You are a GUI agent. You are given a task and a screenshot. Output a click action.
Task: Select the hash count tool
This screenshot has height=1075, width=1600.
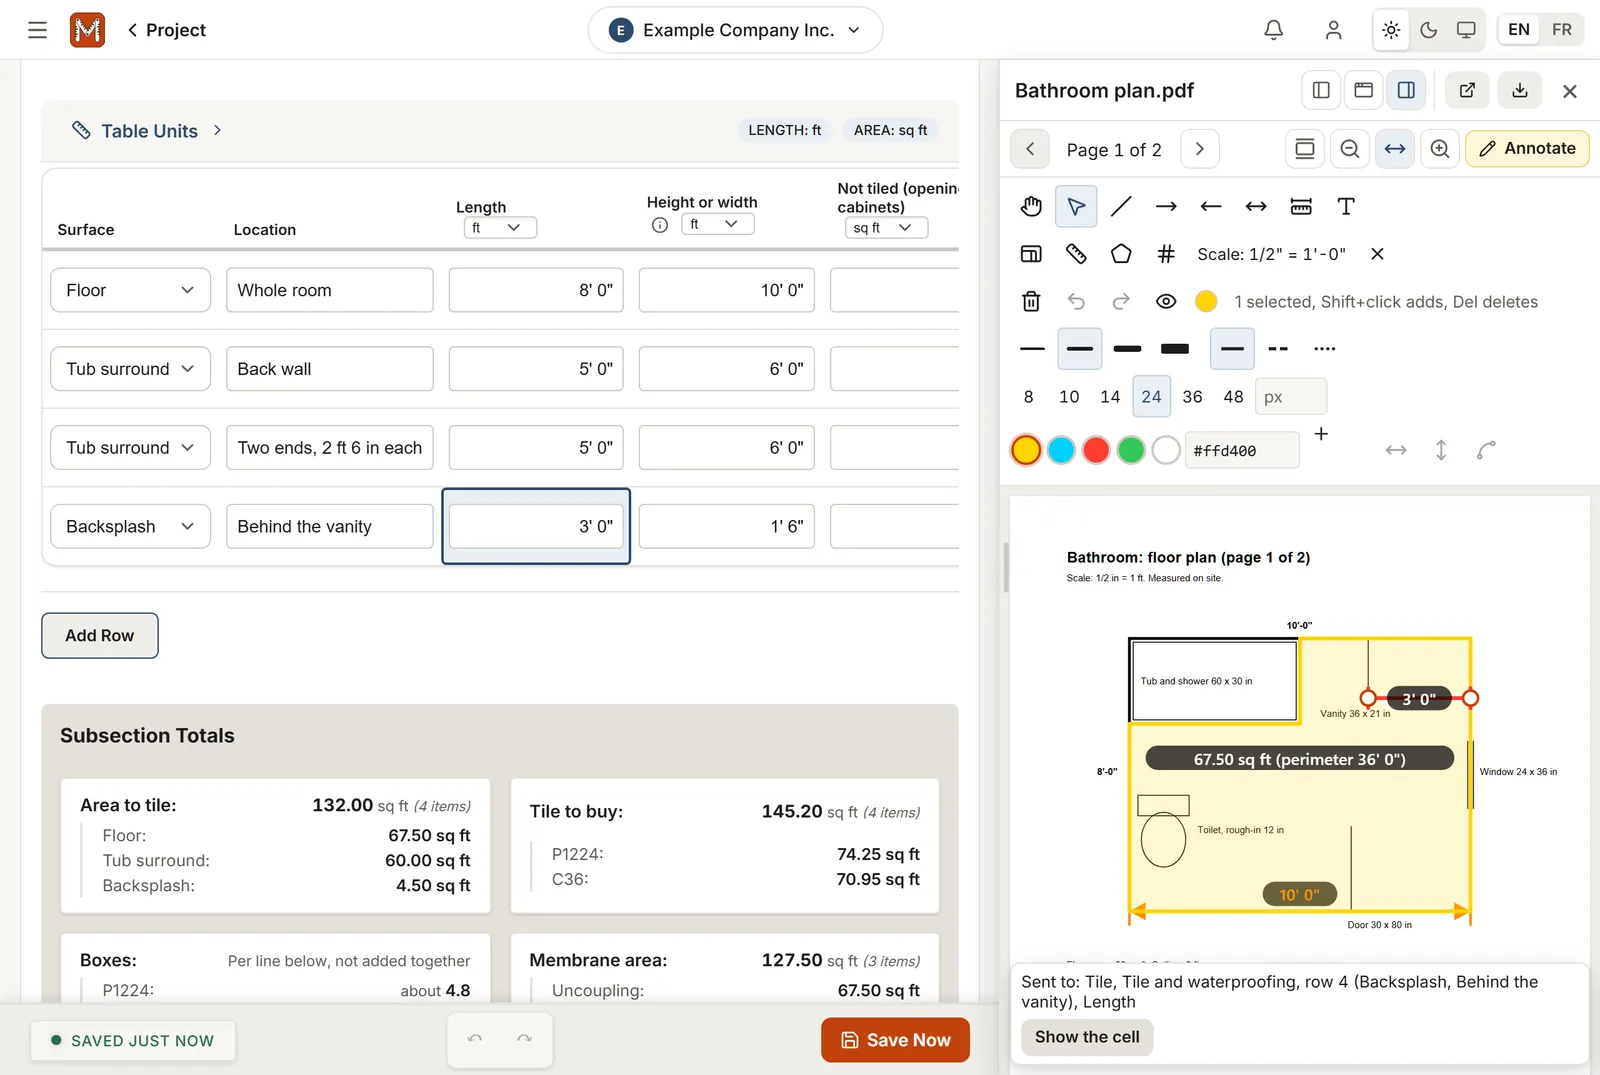(x=1166, y=254)
